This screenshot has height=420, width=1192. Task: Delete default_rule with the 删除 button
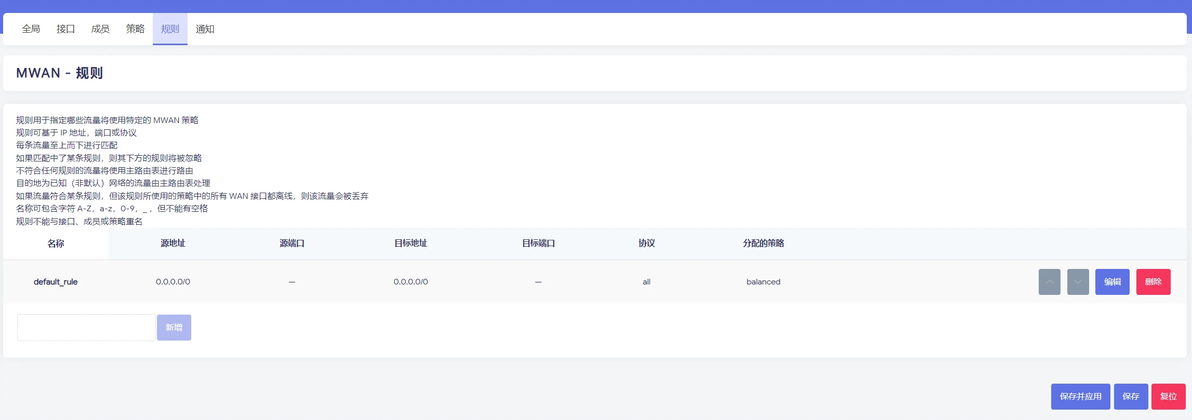tap(1153, 282)
